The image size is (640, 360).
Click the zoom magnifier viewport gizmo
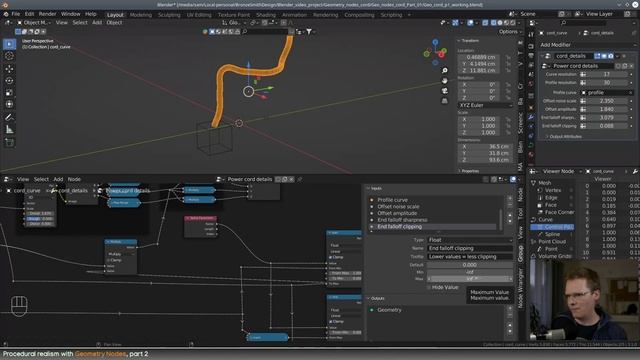(444, 71)
